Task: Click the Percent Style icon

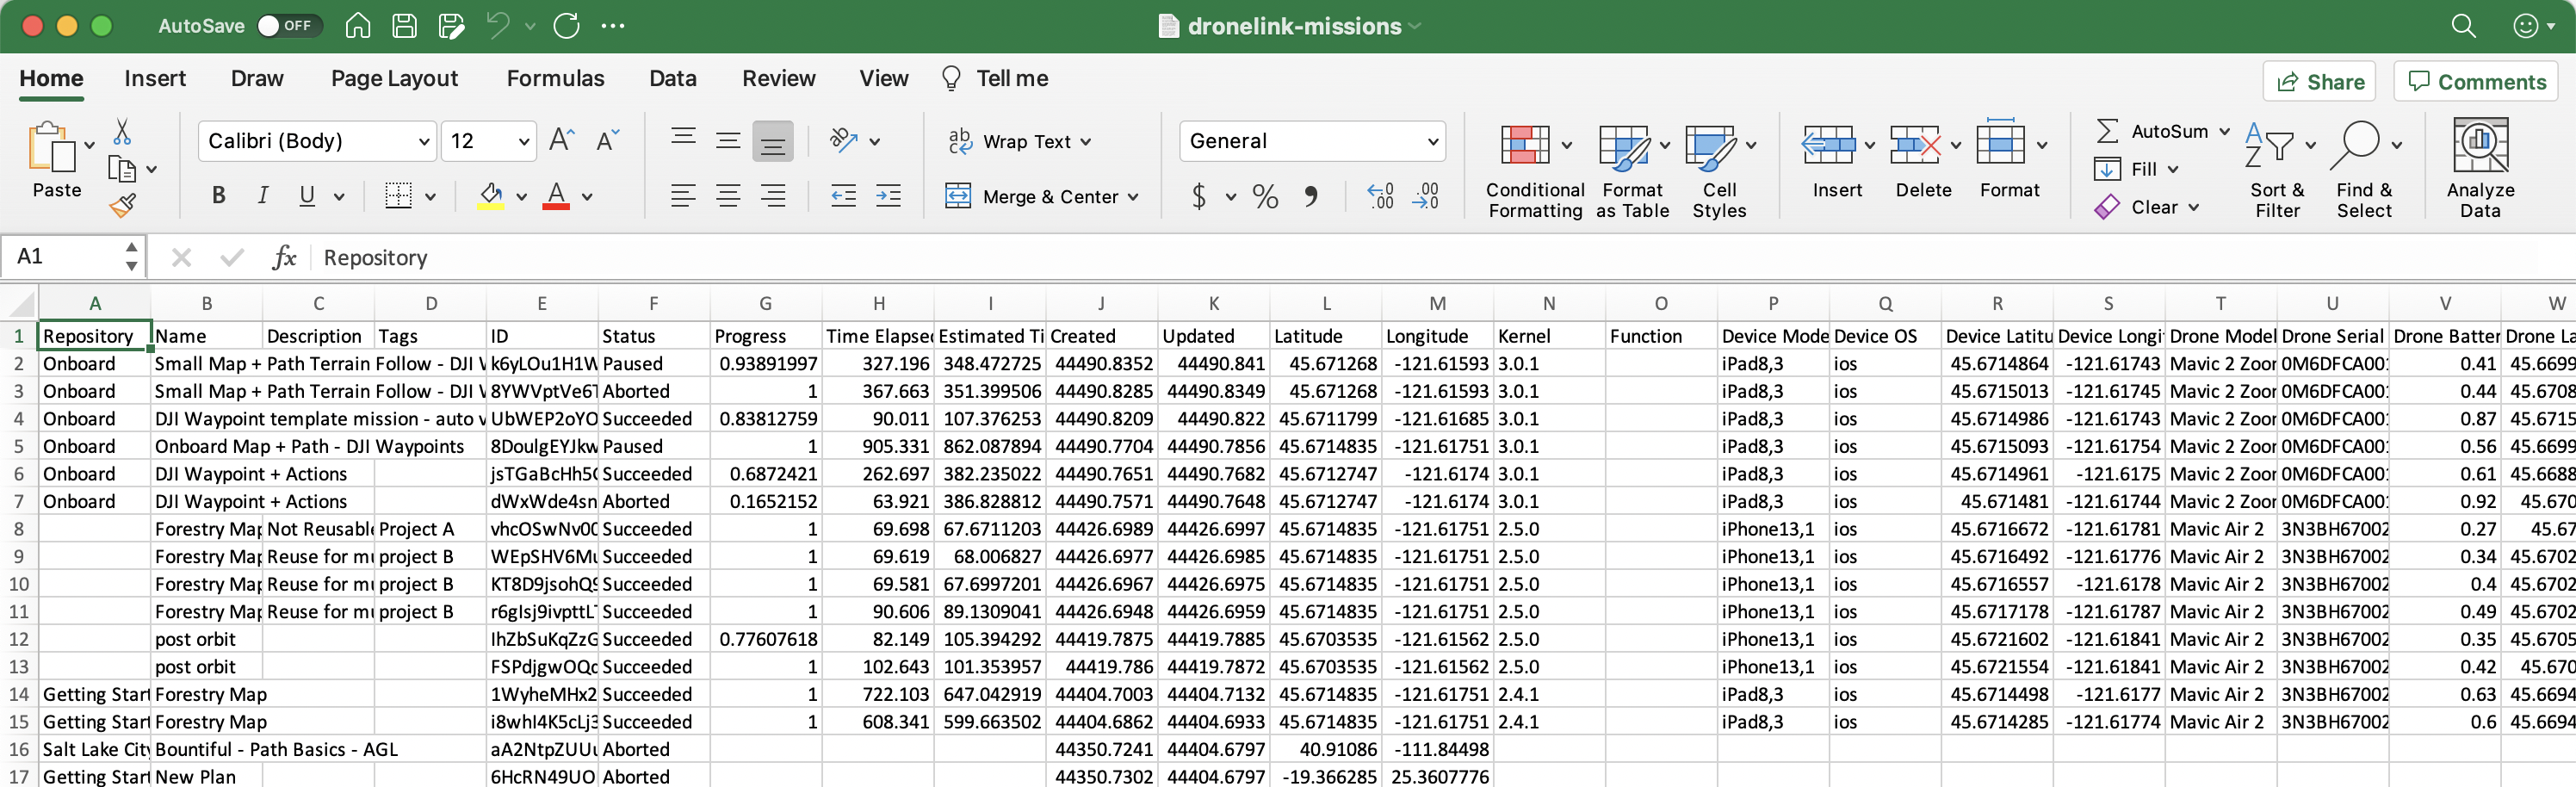Action: [1265, 196]
